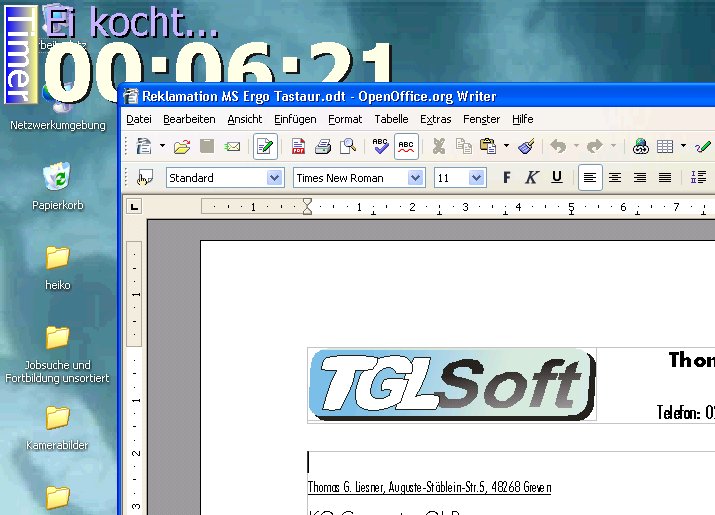
Task: Open the Ansicht menu
Action: [x=245, y=120]
